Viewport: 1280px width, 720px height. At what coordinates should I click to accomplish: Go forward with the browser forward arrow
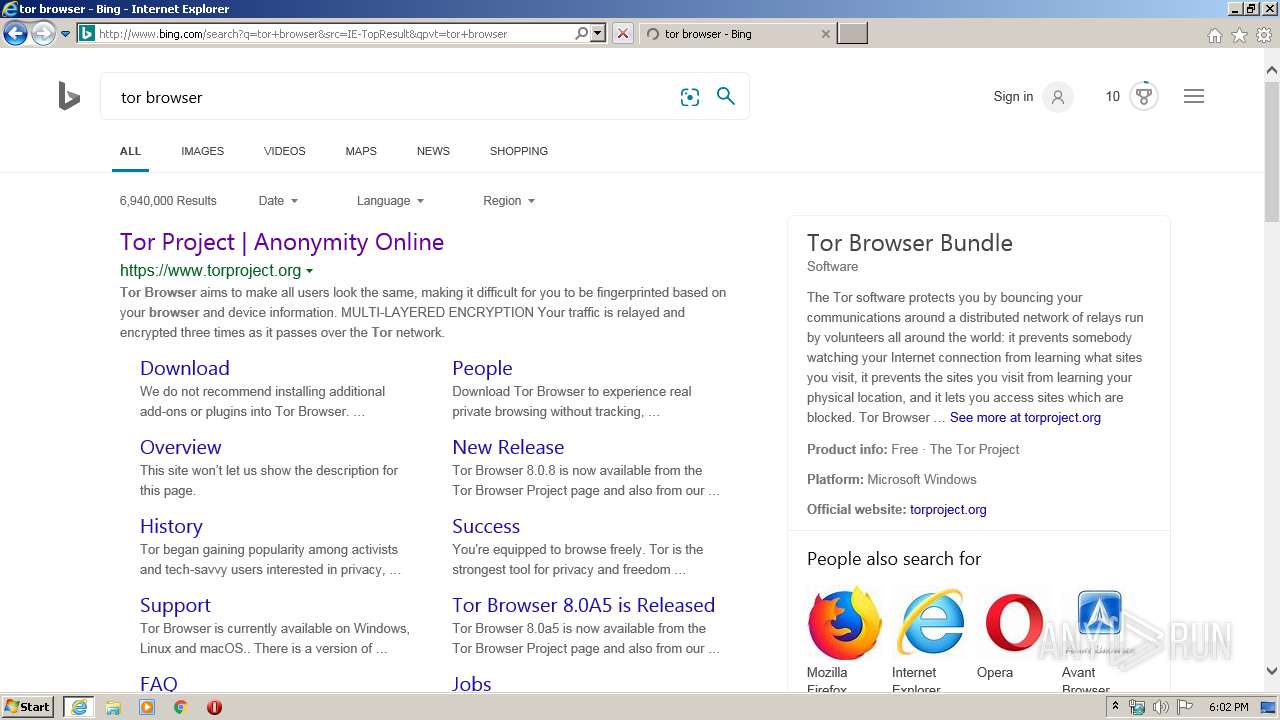coord(42,33)
